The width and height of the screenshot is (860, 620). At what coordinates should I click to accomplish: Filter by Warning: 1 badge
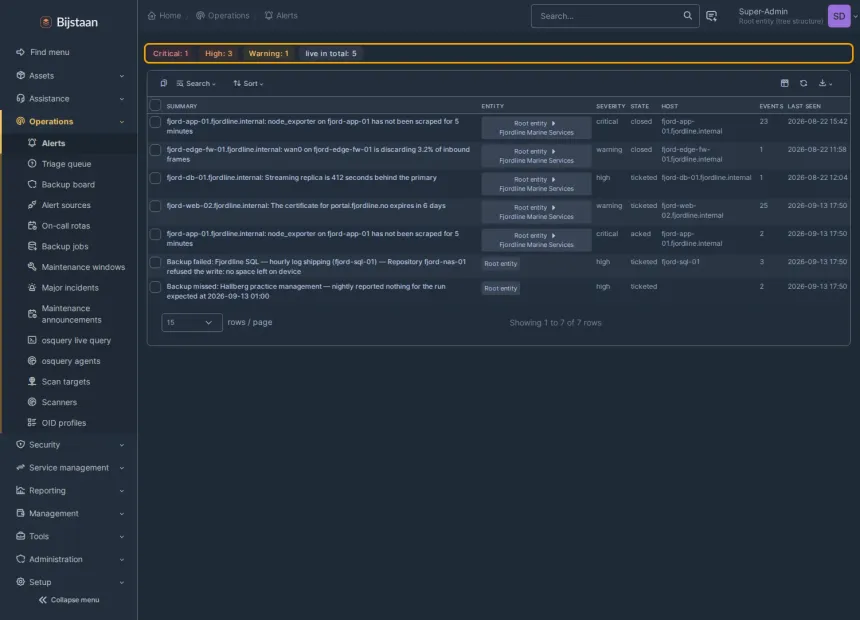pos(268,53)
